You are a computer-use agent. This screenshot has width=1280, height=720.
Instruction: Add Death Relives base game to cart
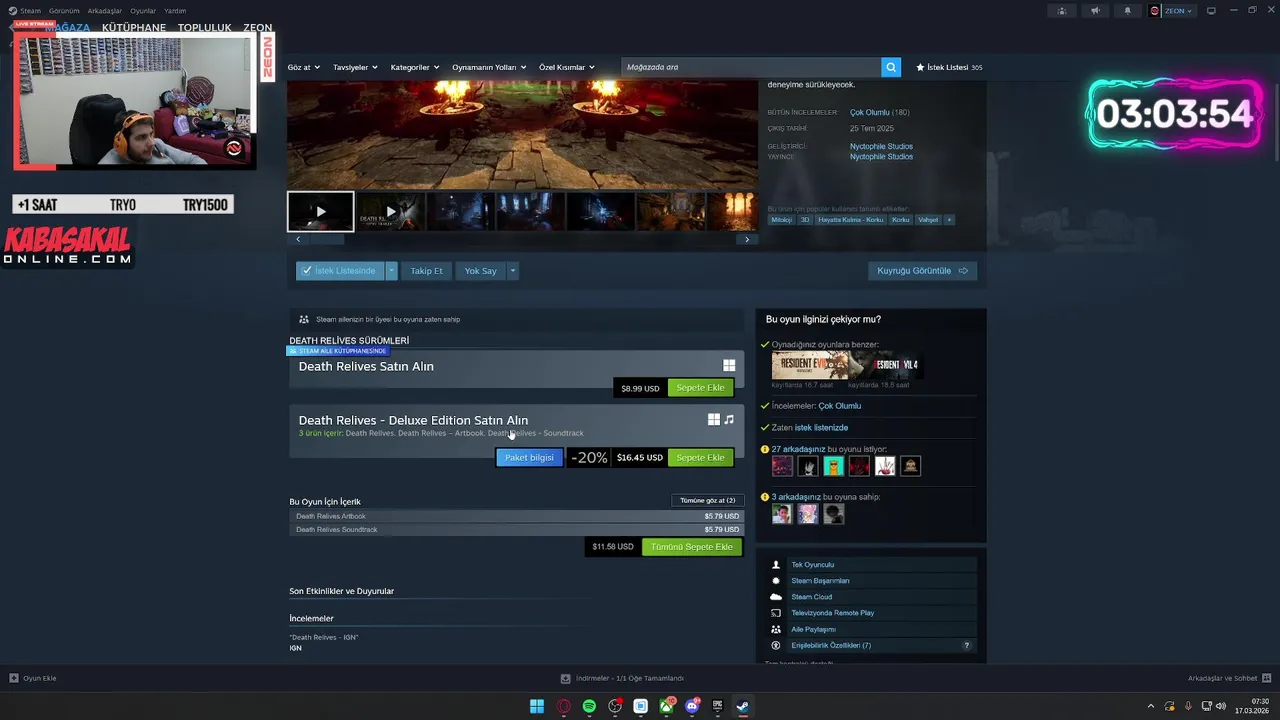pyautogui.click(x=700, y=388)
